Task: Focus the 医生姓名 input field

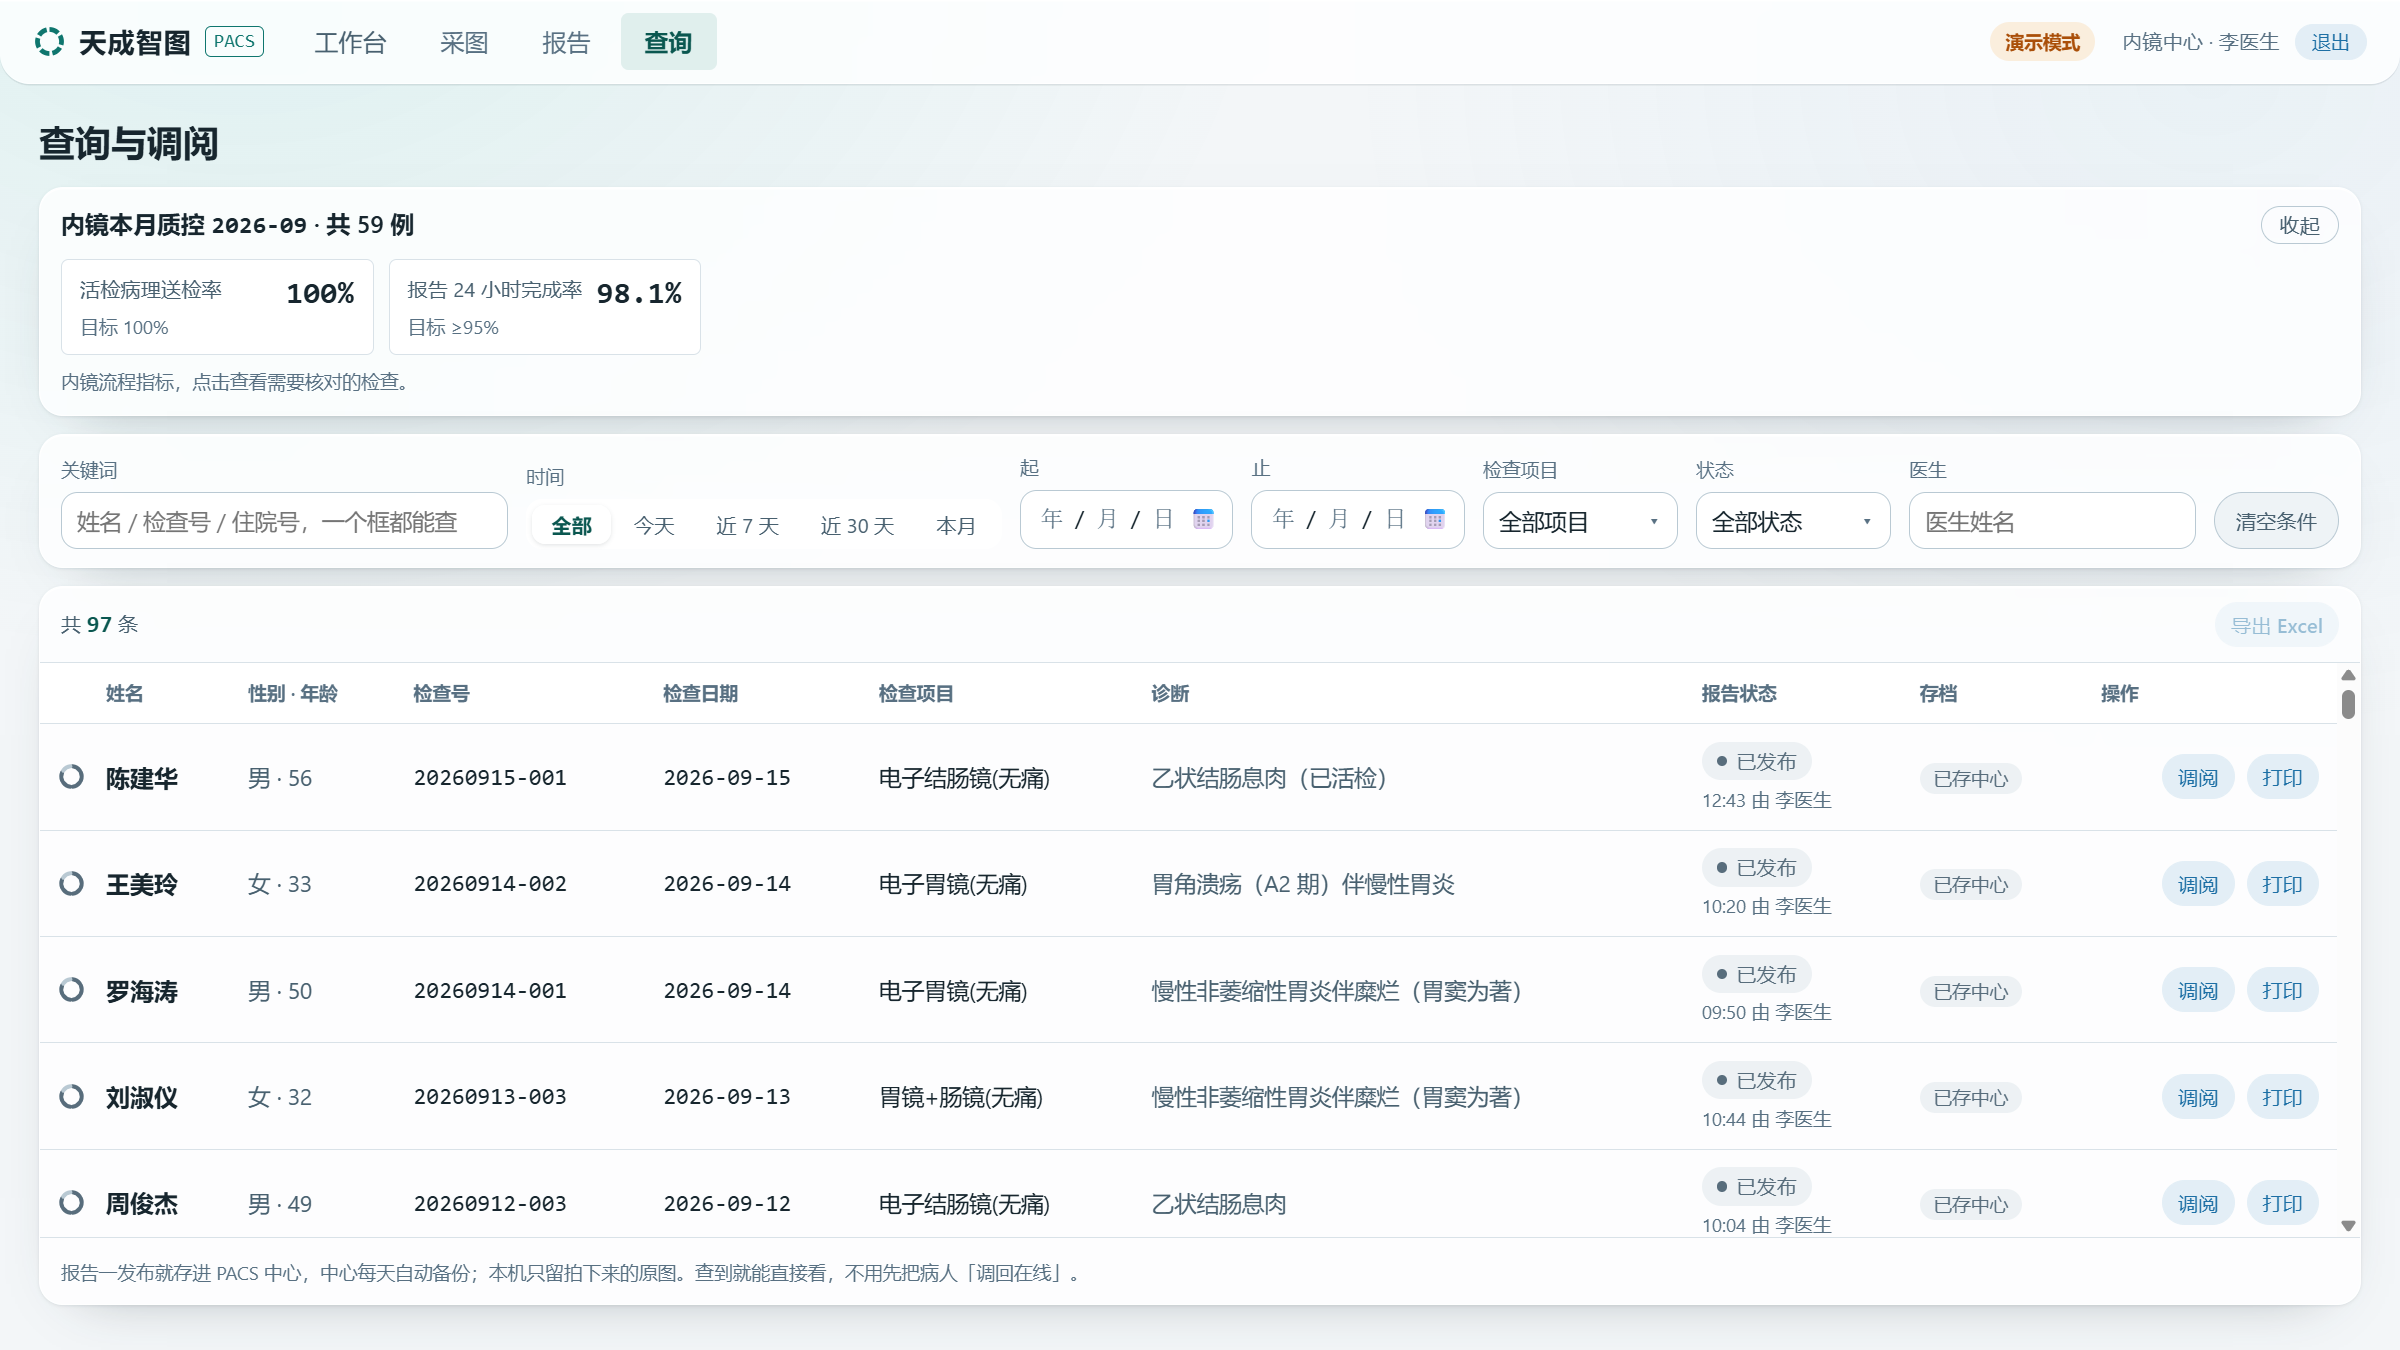Action: [x=2051, y=520]
